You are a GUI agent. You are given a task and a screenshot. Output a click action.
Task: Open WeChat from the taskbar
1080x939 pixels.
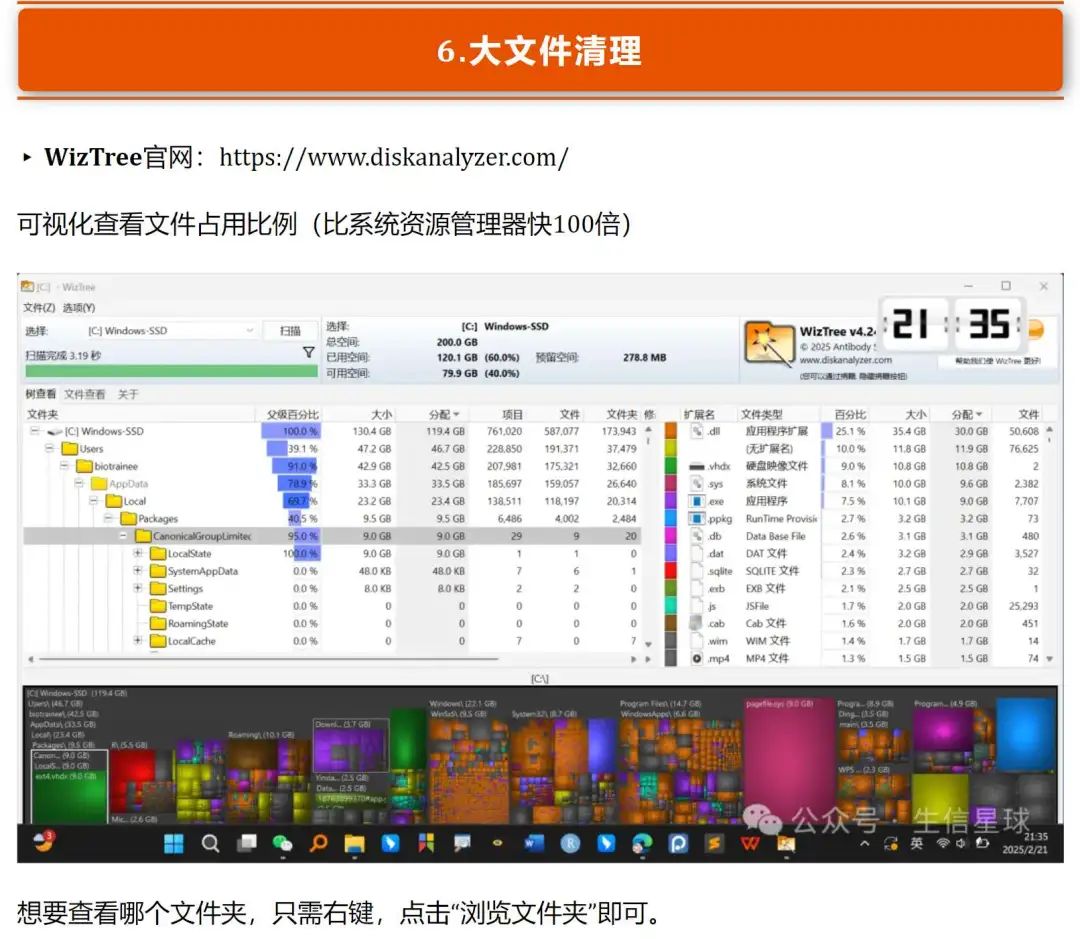282,843
